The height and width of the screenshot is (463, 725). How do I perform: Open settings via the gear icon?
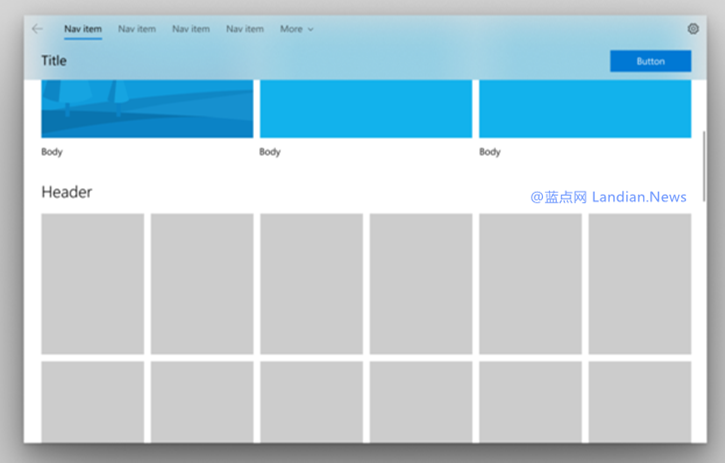tap(693, 29)
